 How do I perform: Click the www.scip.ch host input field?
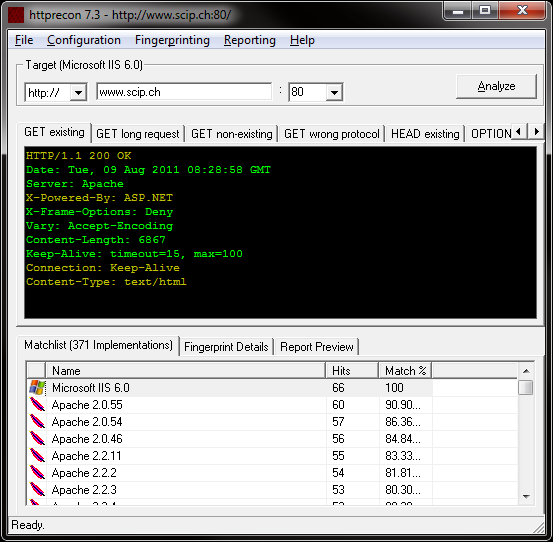[x=184, y=92]
